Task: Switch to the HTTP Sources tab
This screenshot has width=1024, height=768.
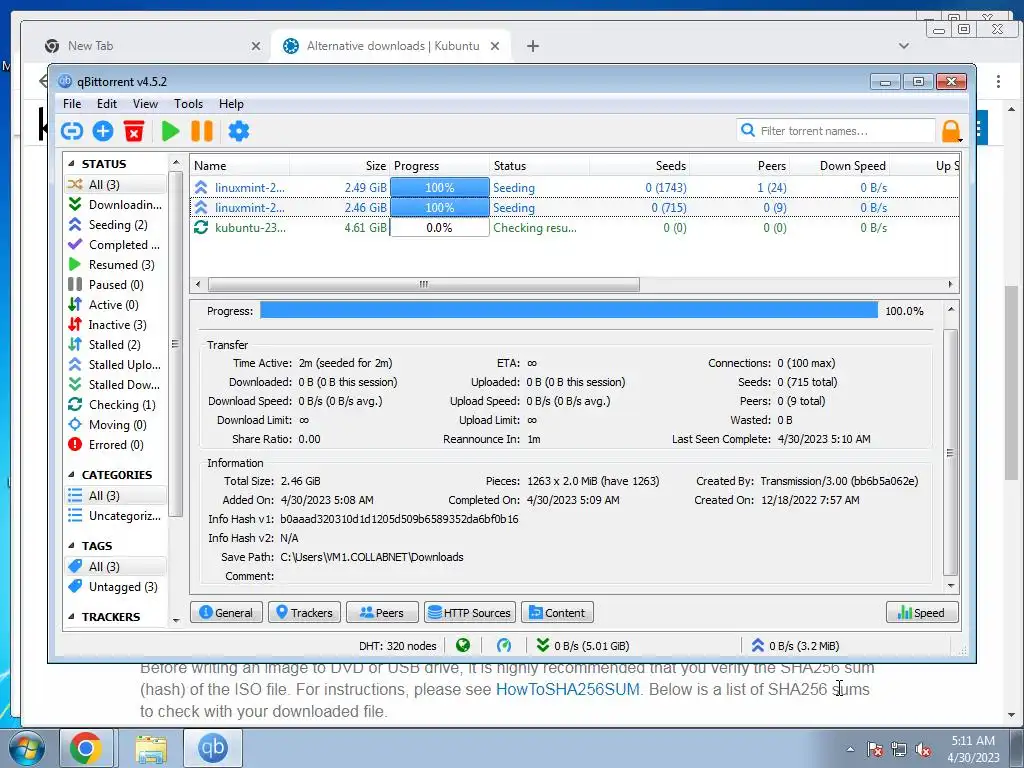Action: click(x=470, y=613)
